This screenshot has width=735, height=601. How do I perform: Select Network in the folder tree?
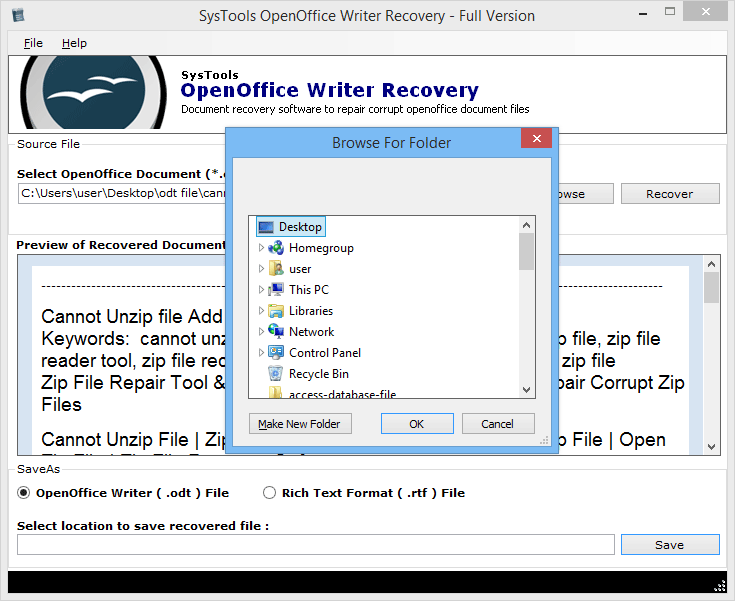coord(311,332)
